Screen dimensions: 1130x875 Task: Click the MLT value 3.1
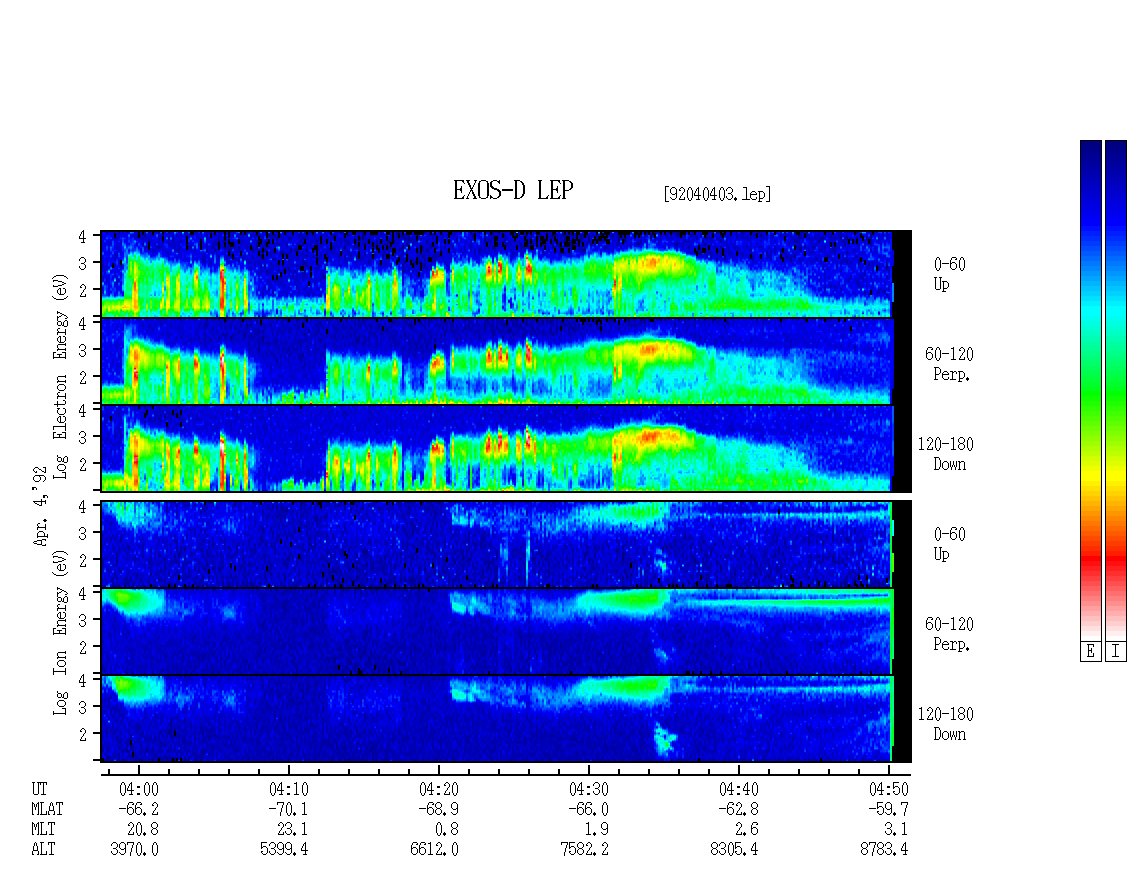(897, 830)
